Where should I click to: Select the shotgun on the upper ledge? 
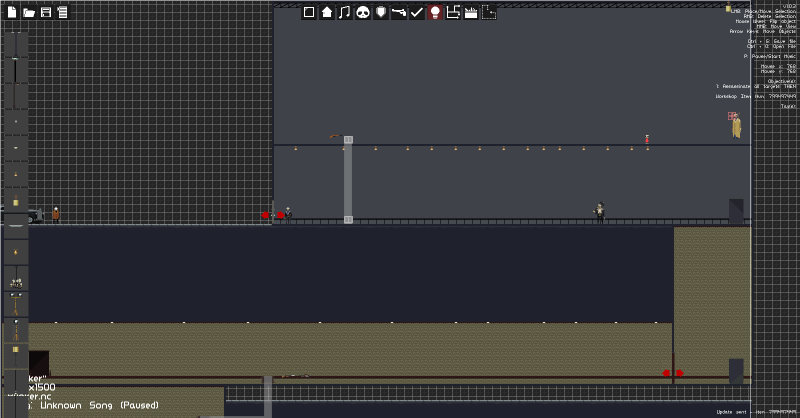coord(335,136)
